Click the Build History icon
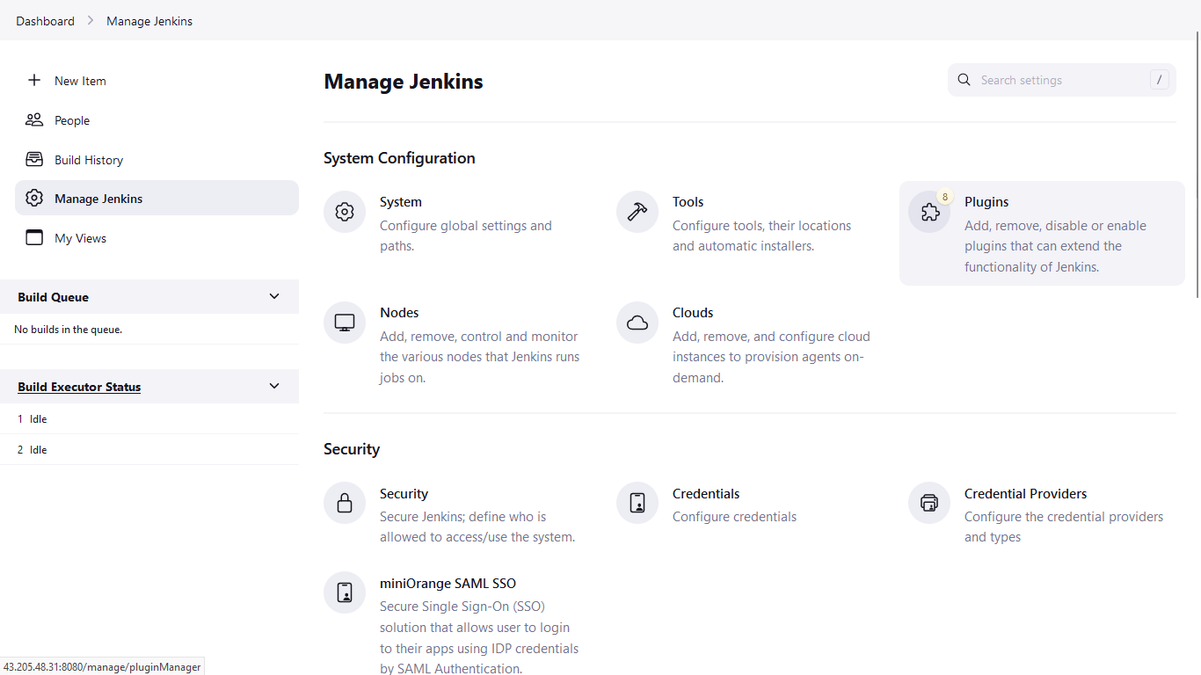 click(34, 159)
